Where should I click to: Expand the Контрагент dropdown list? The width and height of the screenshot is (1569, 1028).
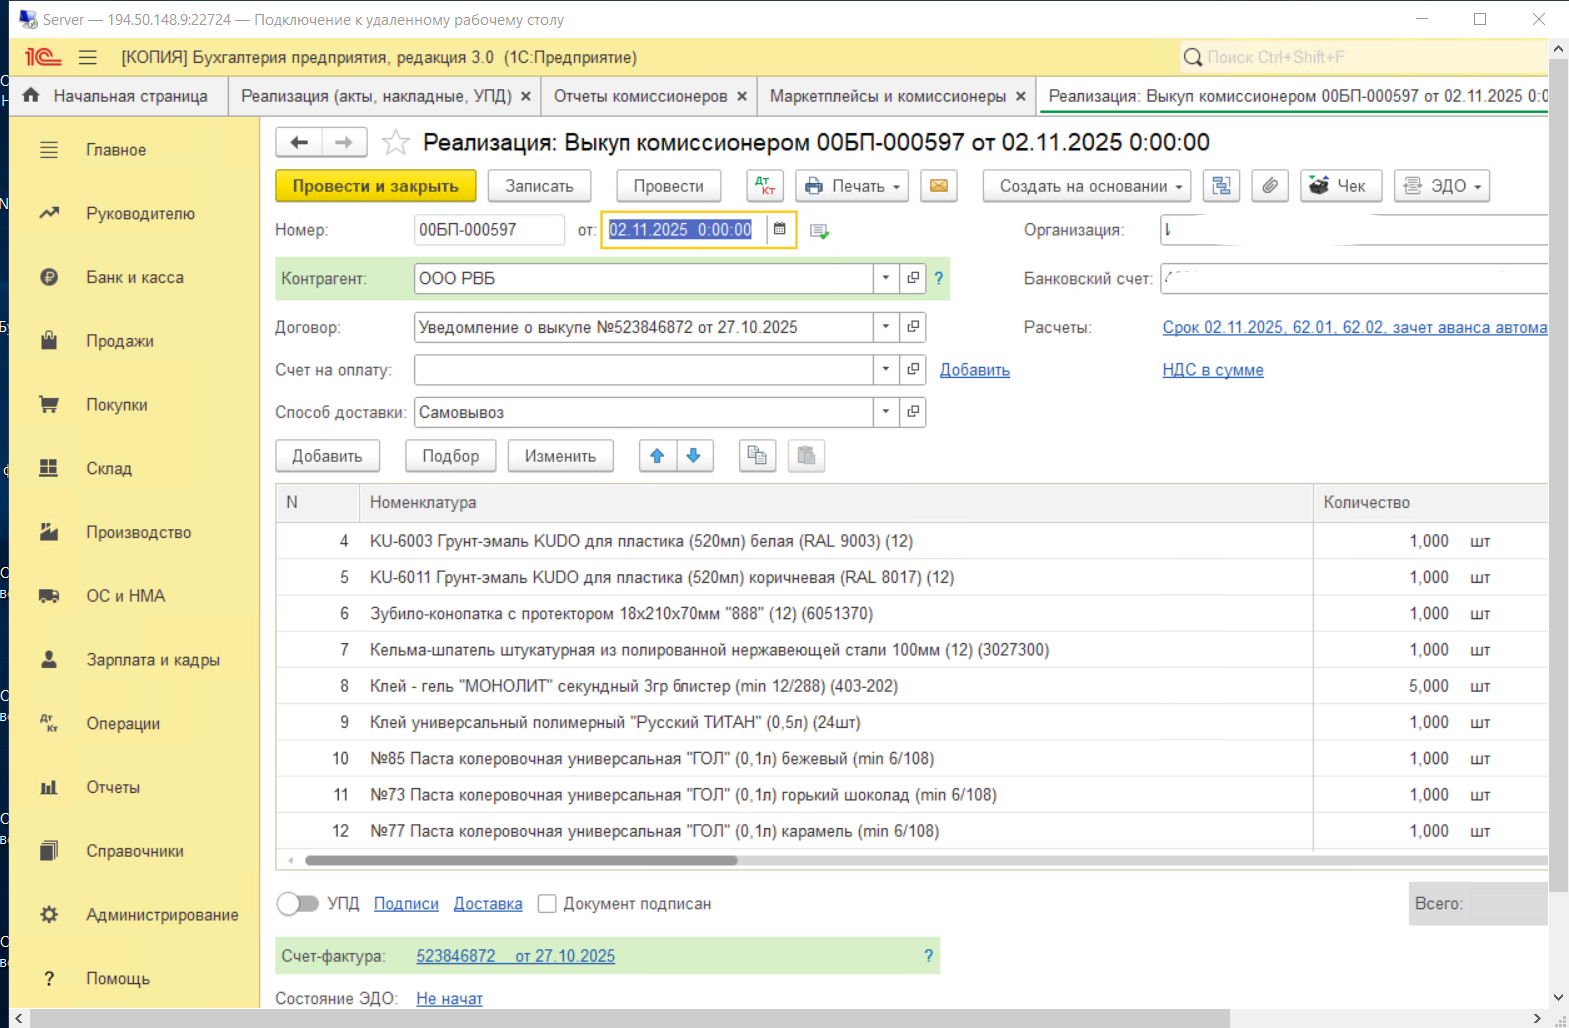[x=885, y=278]
